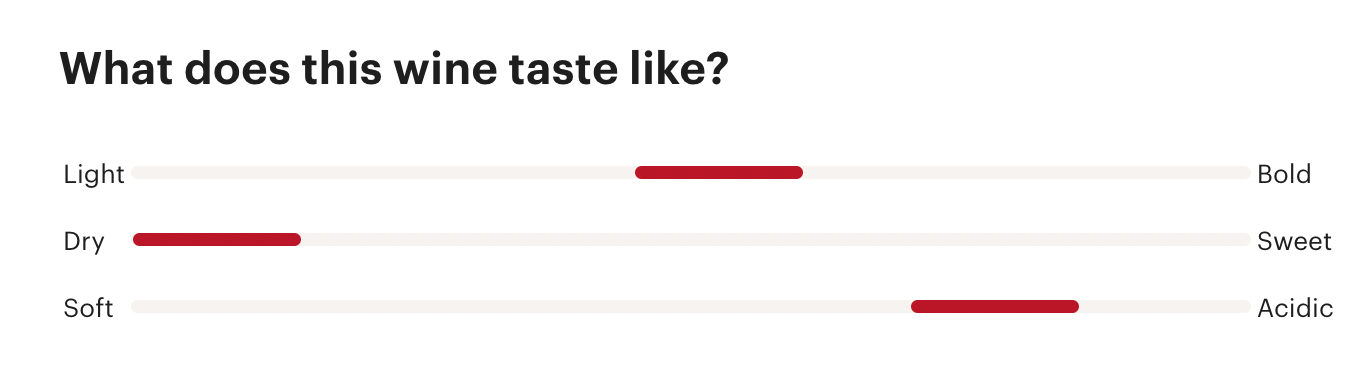Screen dimensions: 1360x374
Task: Click the Dry–Sweet red indicator bar
Action: (x=217, y=239)
